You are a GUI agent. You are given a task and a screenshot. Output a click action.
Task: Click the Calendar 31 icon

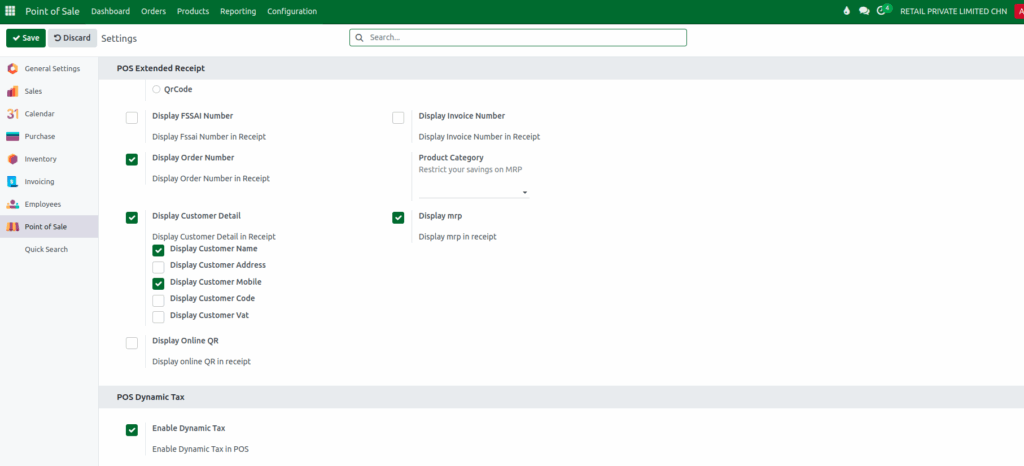tap(12, 114)
